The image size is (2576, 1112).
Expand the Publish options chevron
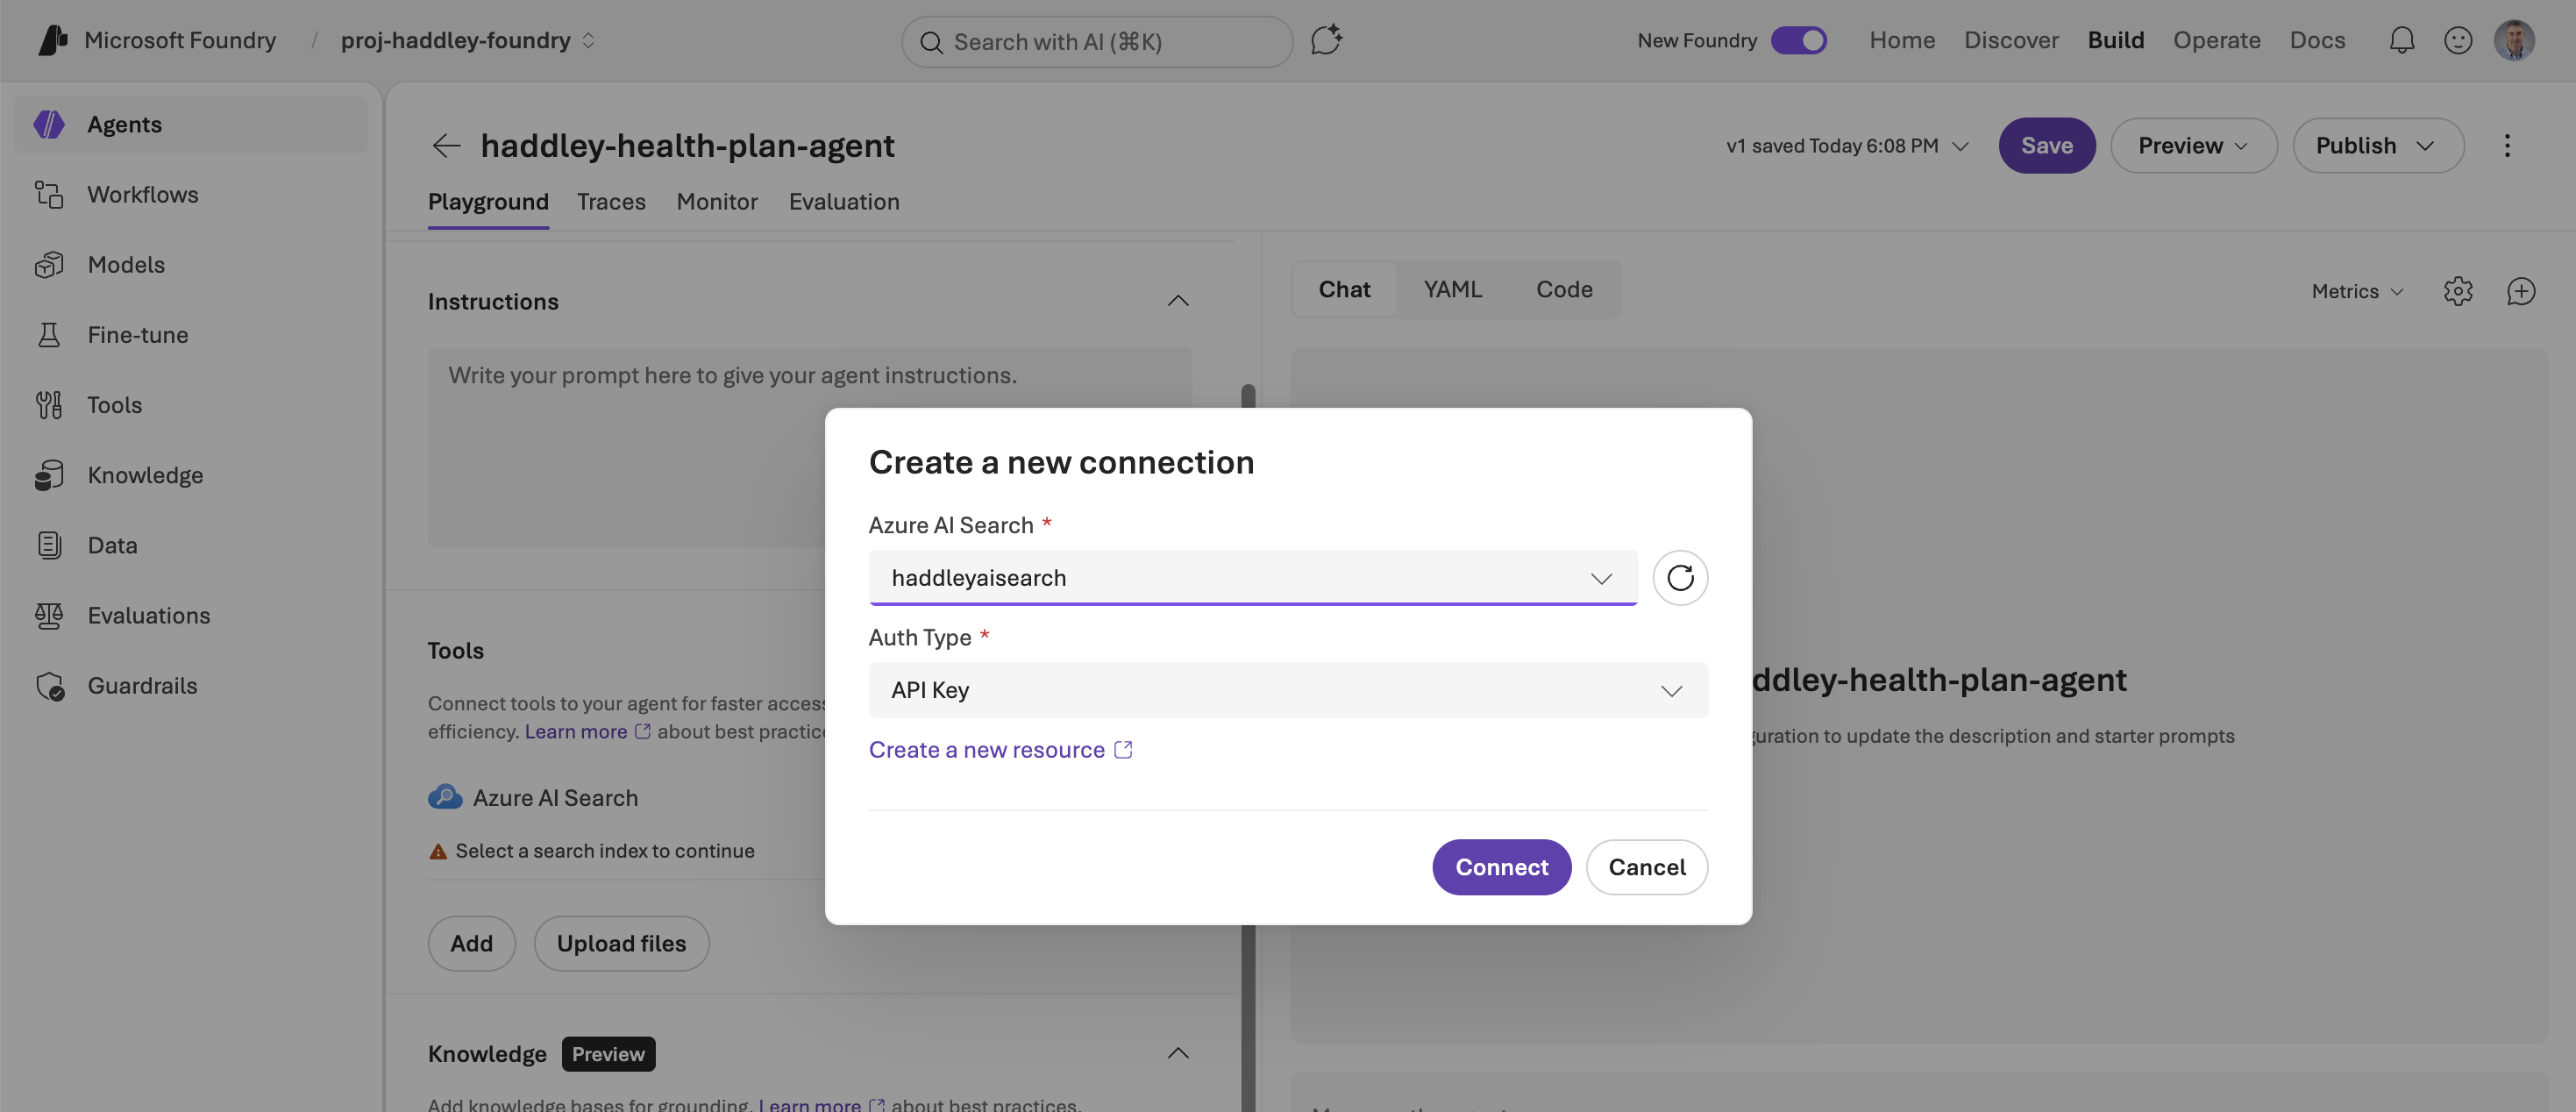(x=2425, y=145)
